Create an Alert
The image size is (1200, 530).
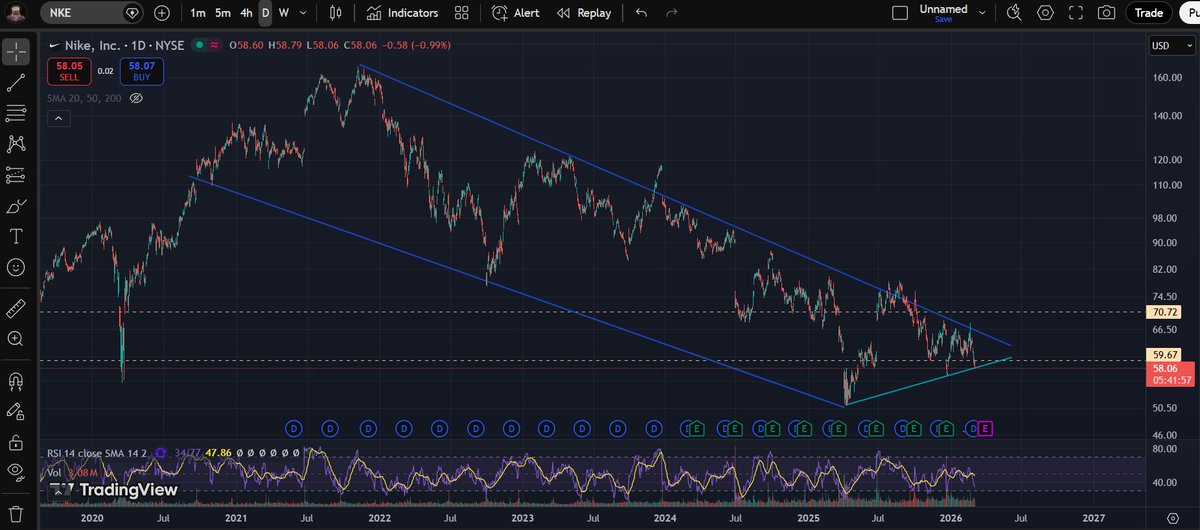point(515,13)
